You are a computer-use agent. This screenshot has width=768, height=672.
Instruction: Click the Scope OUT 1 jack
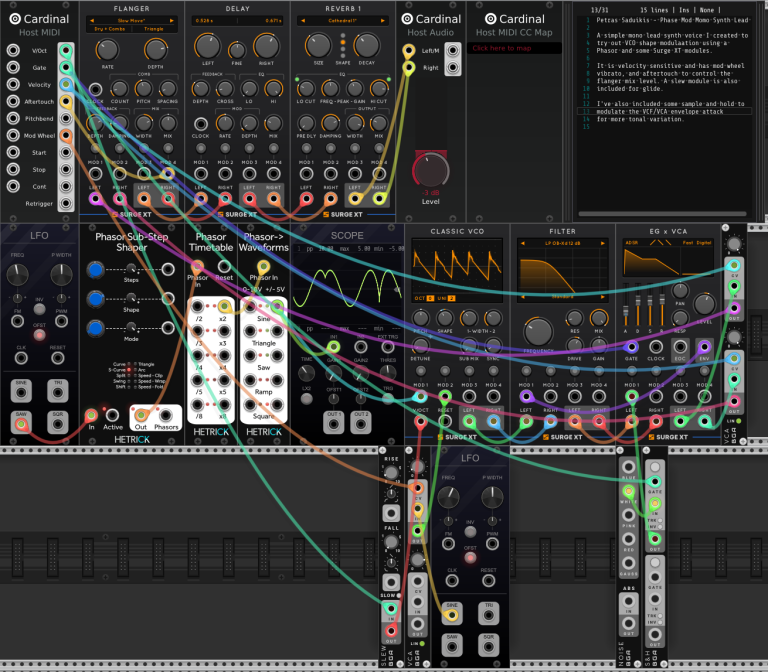pyautogui.click(x=334, y=423)
